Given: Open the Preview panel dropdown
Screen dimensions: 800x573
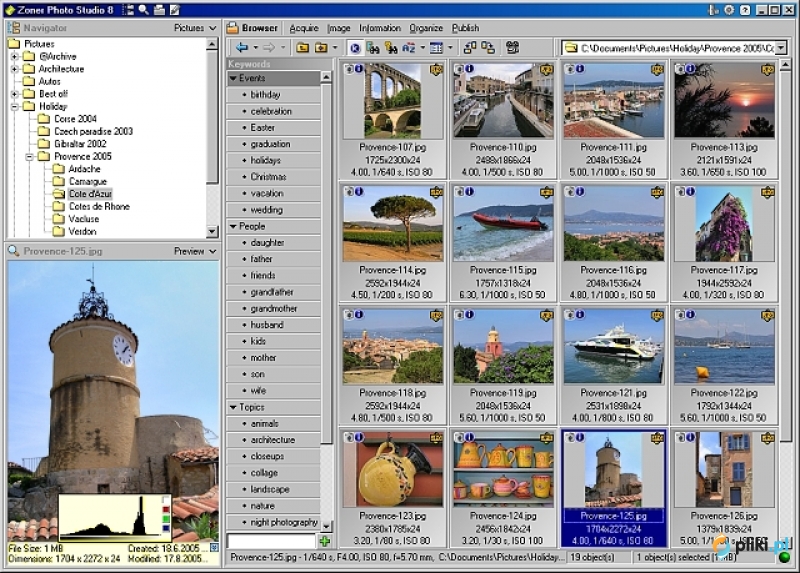Looking at the screenshot, I should pyautogui.click(x=195, y=251).
